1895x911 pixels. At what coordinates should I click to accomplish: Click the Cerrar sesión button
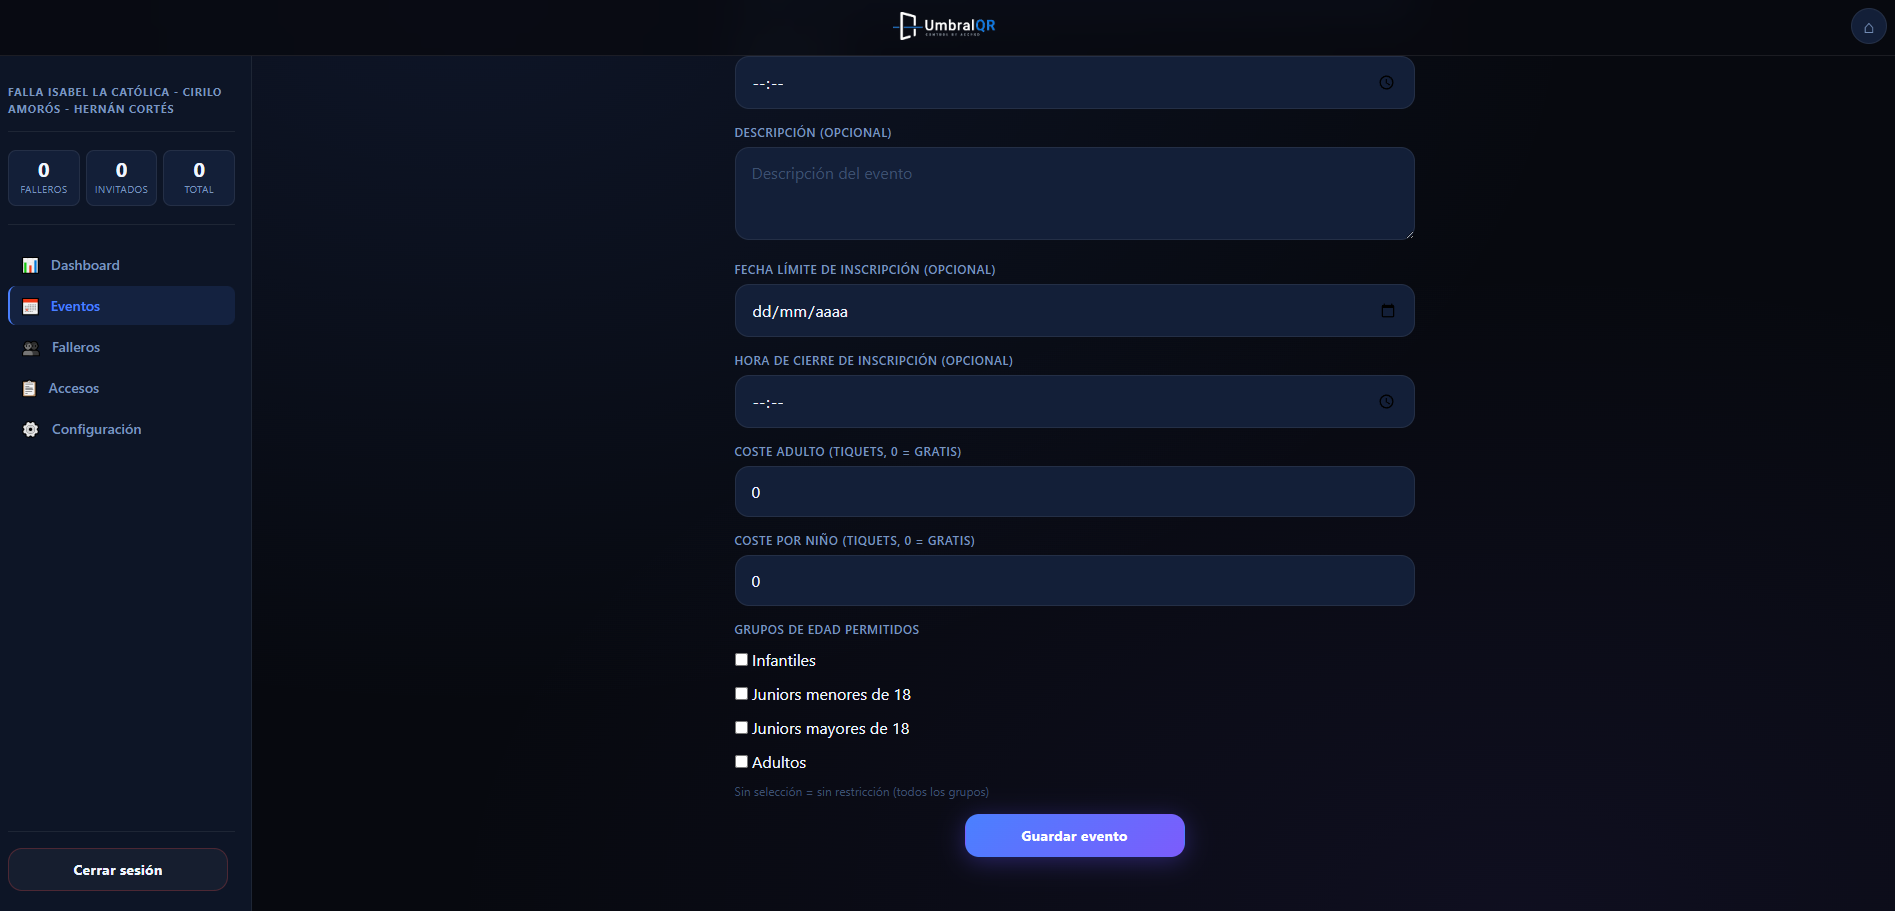[x=118, y=870]
